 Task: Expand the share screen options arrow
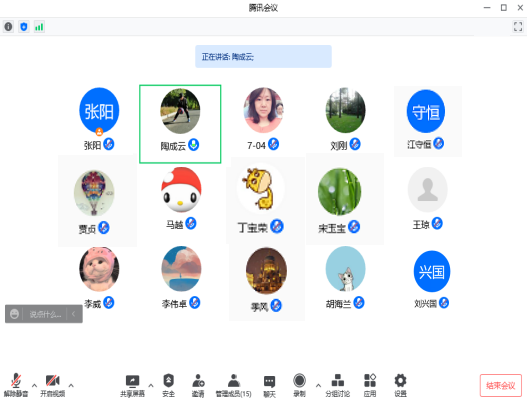pos(151,385)
